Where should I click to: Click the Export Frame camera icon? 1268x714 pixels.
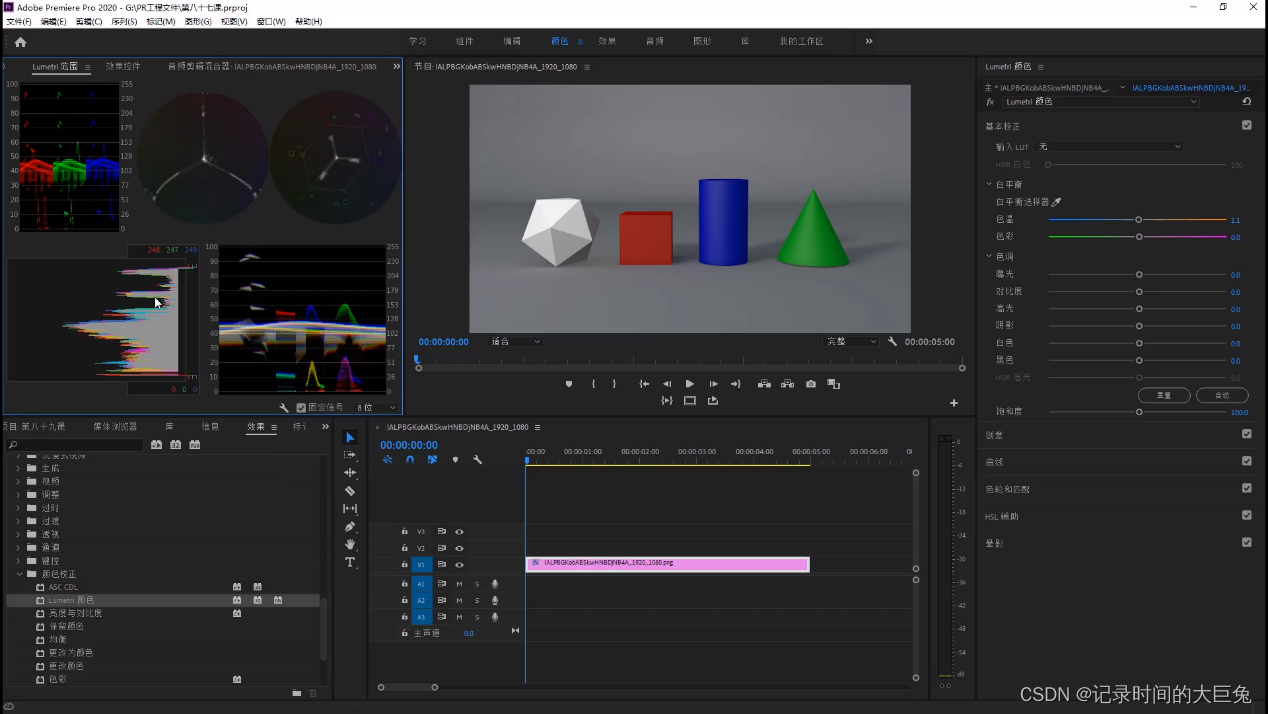click(811, 384)
